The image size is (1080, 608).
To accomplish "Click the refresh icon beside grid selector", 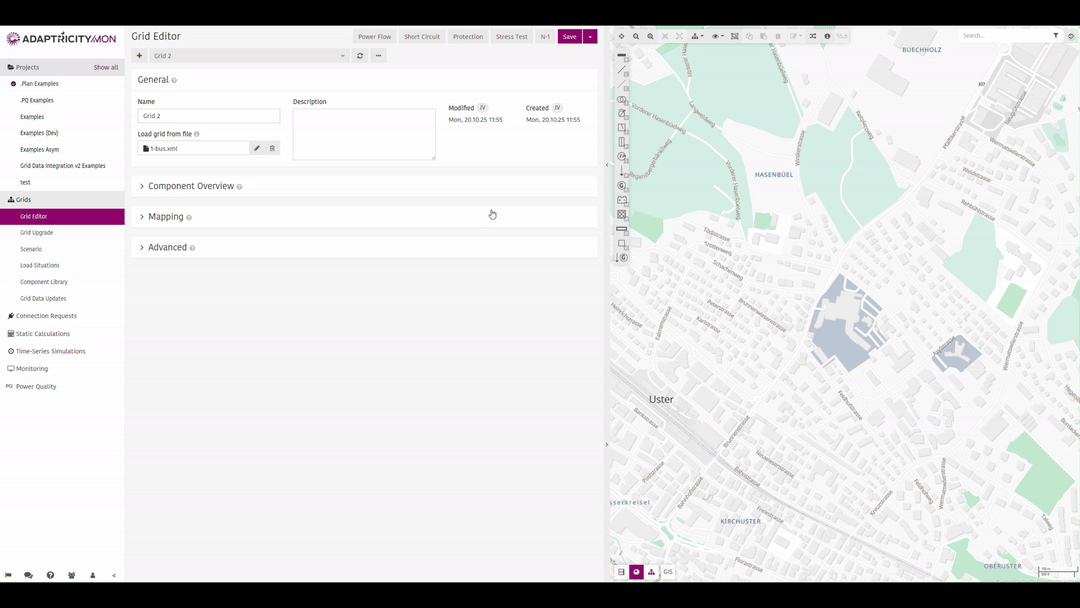I will (360, 56).
